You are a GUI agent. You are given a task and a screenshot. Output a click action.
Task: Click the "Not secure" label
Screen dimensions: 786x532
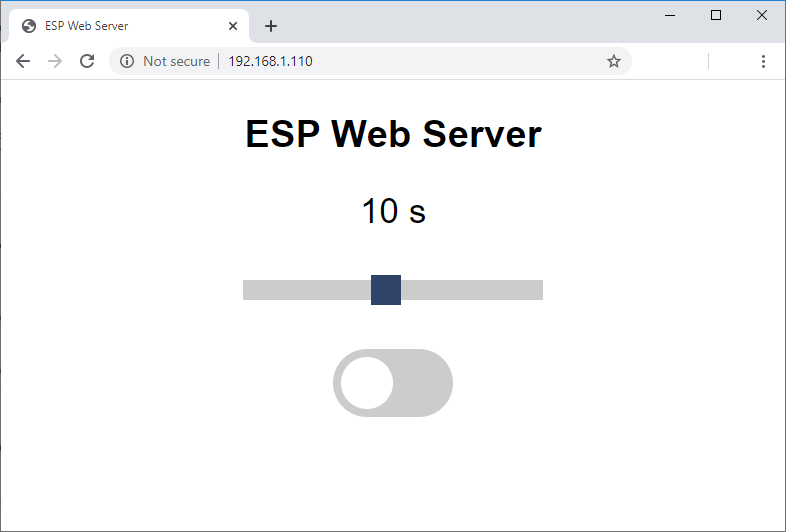[176, 61]
